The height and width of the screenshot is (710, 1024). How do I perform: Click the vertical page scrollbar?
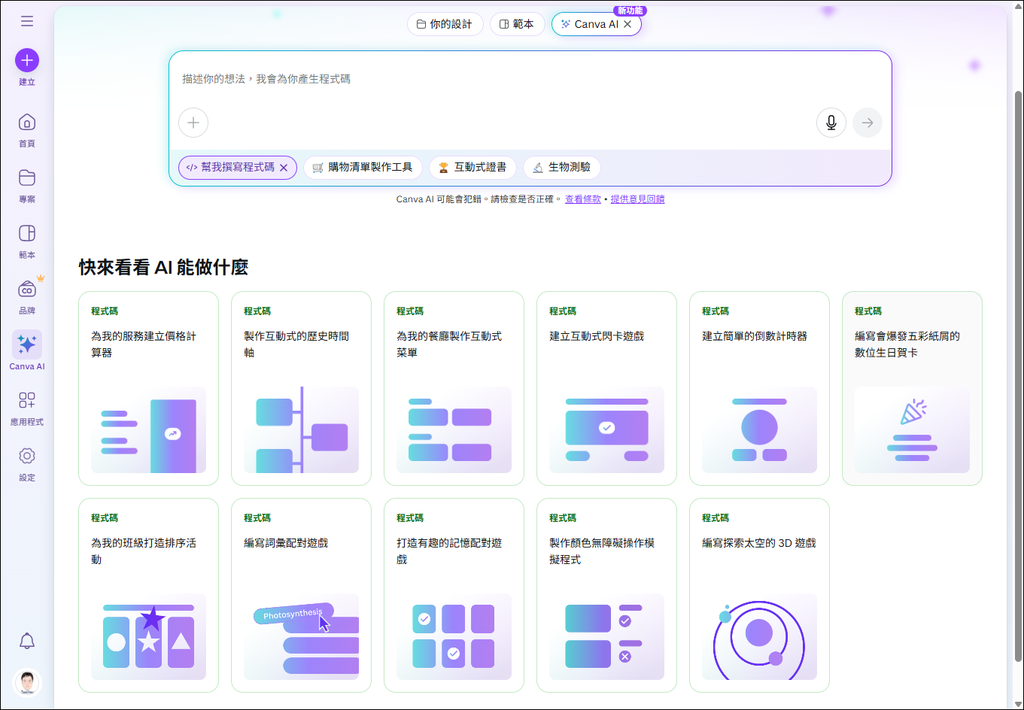[1018, 376]
